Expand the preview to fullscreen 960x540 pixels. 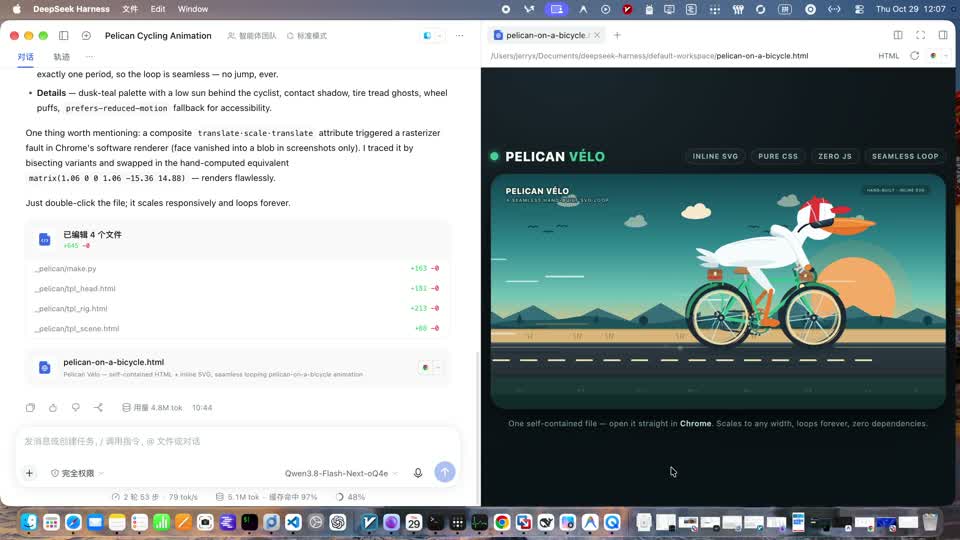coord(921,36)
